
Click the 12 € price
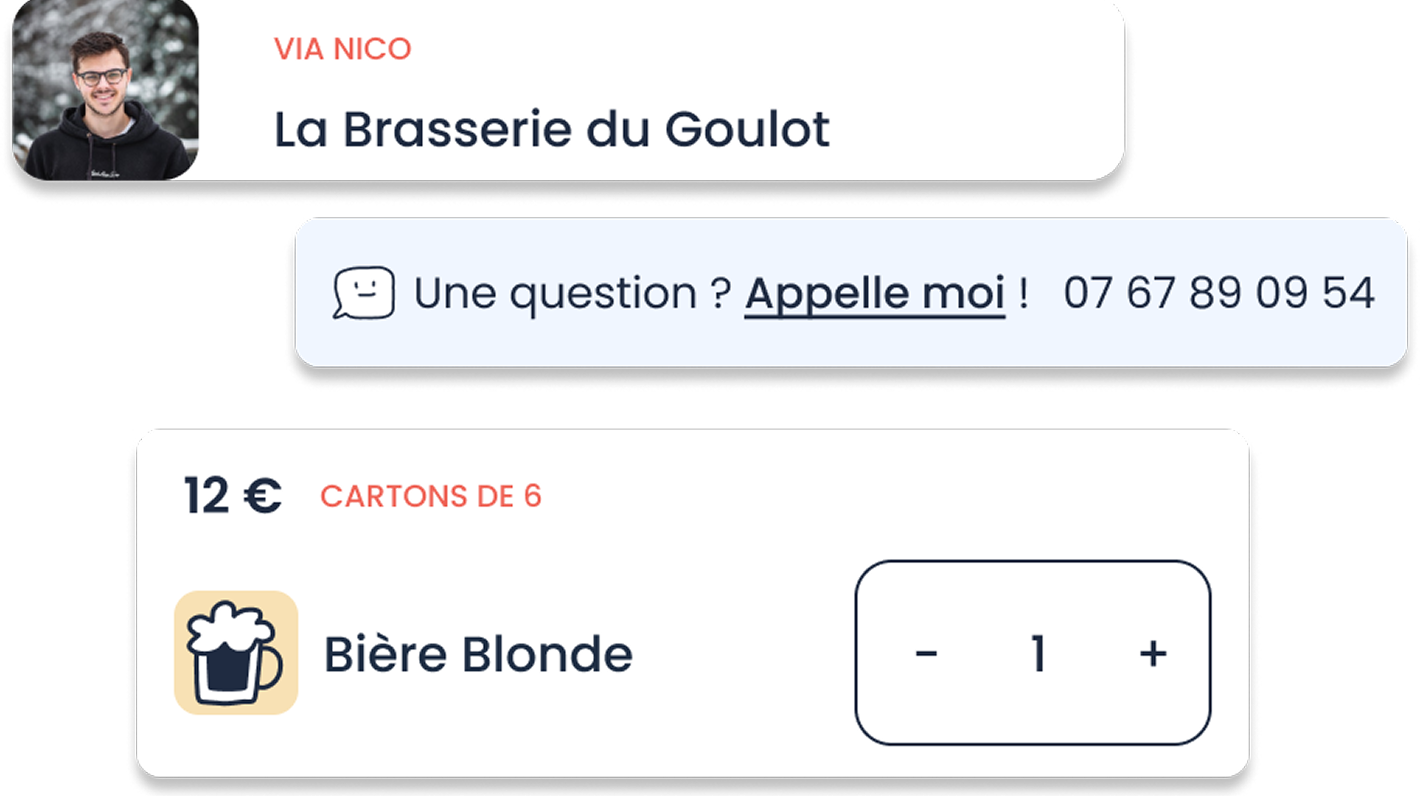coord(232,496)
